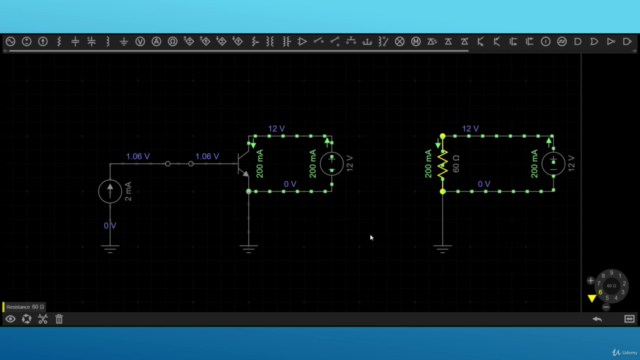Select the resistor component in toolbar
This screenshot has height=360, width=640.
point(59,42)
